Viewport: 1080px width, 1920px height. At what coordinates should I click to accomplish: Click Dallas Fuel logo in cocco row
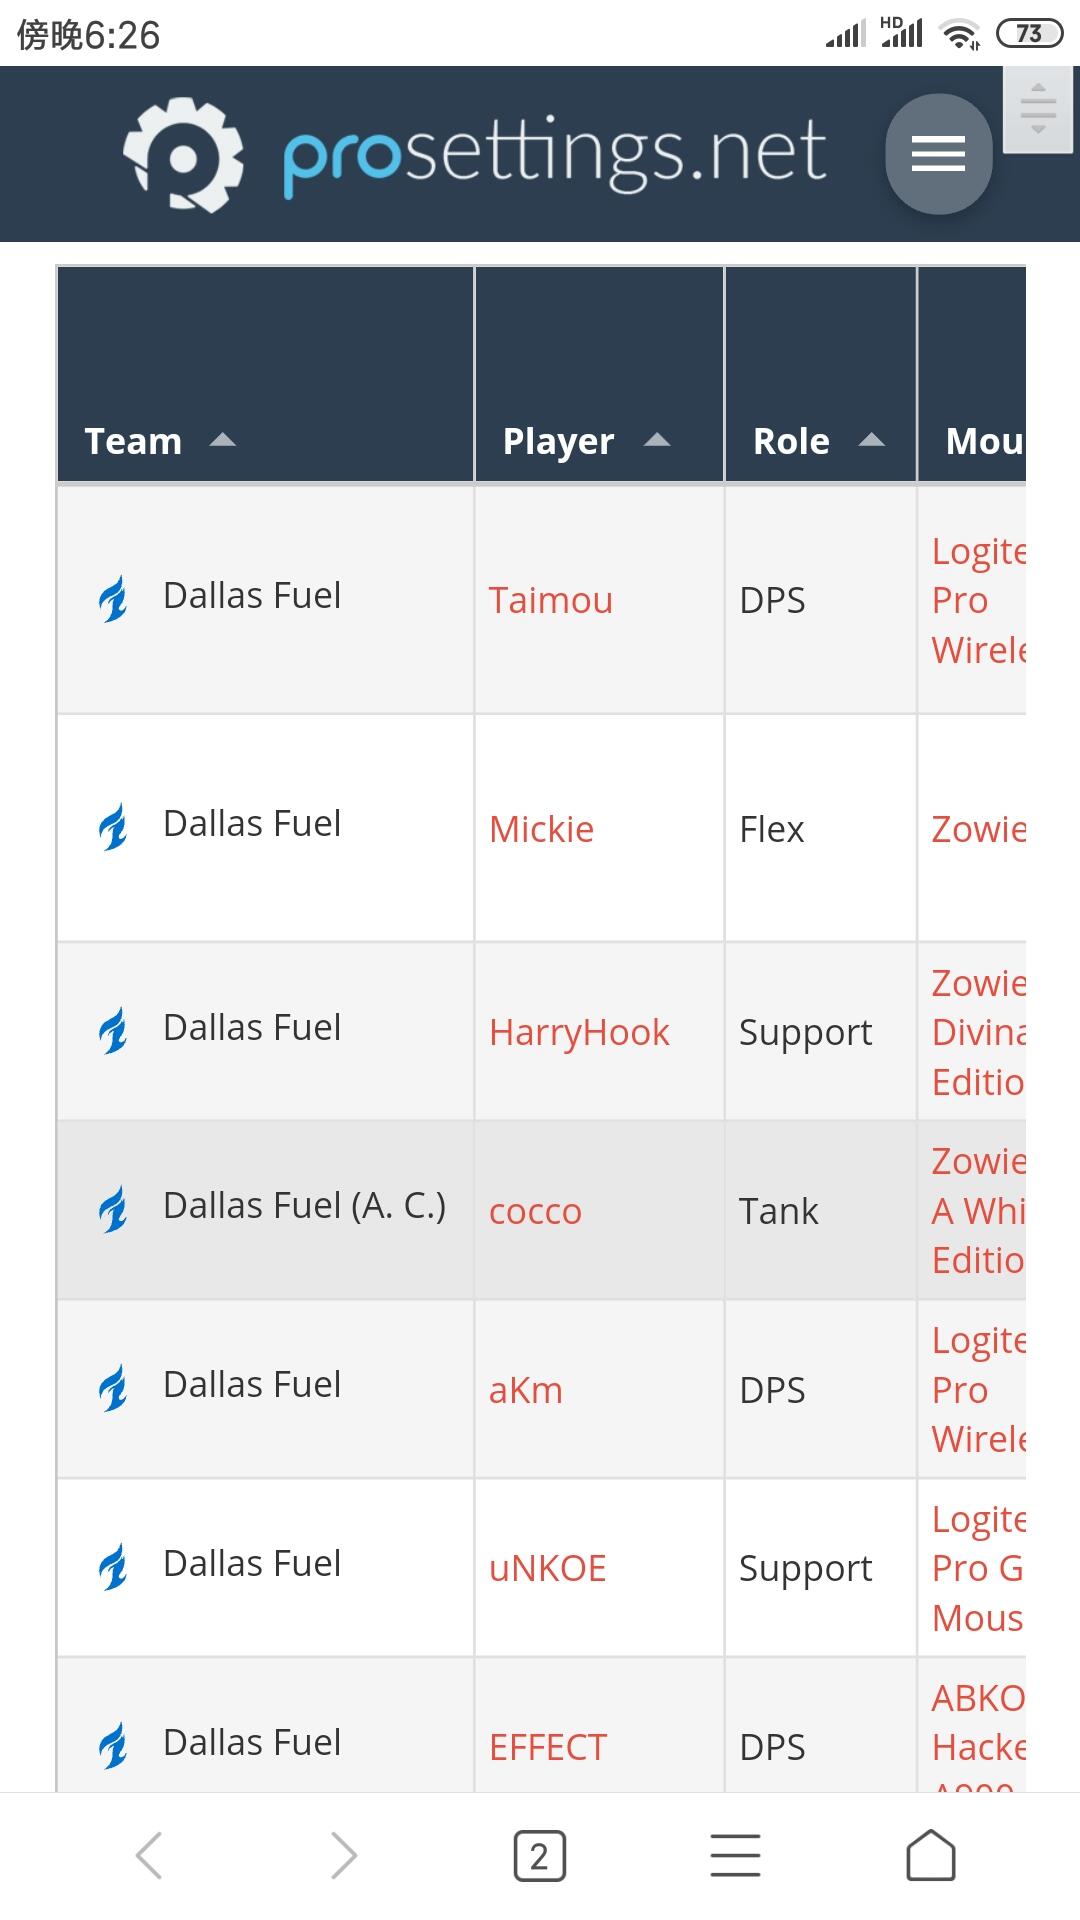point(113,1209)
